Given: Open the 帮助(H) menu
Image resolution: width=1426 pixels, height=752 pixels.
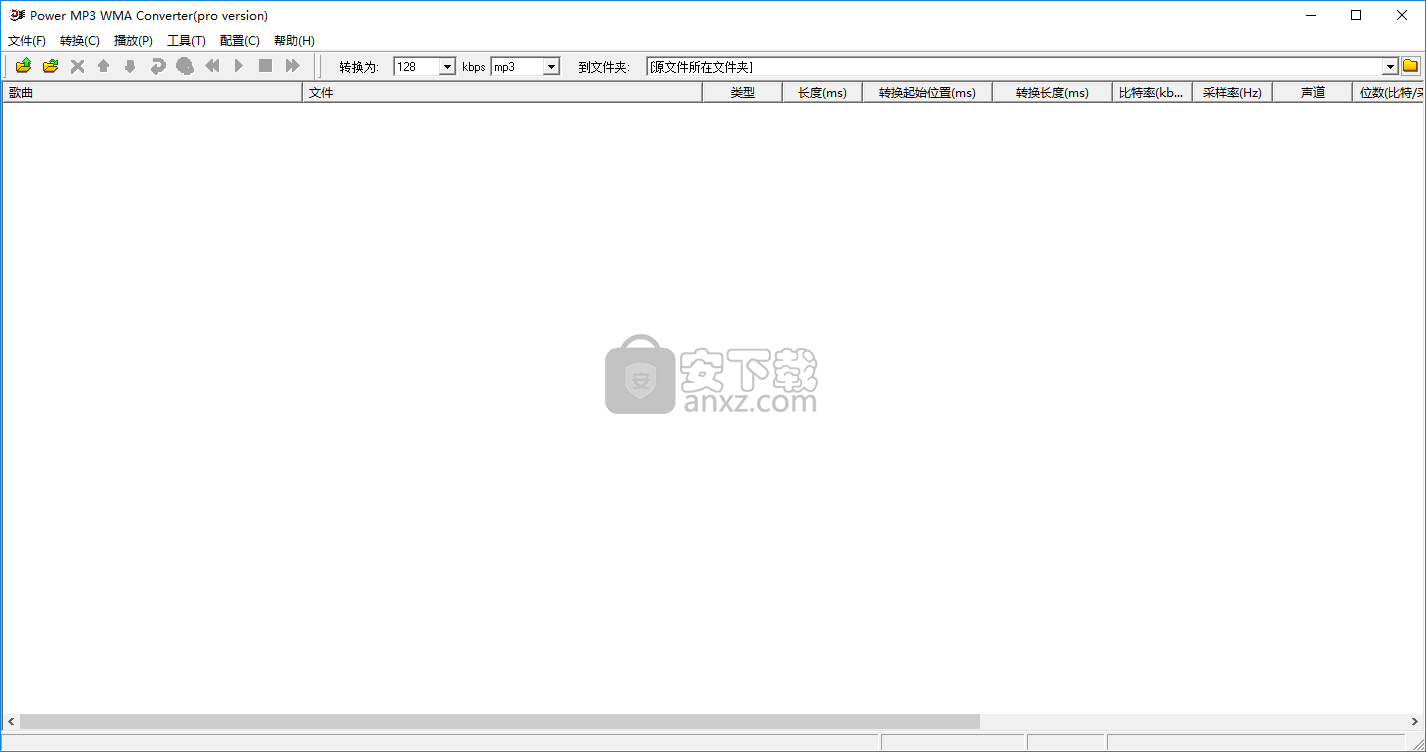Looking at the screenshot, I should coord(294,41).
